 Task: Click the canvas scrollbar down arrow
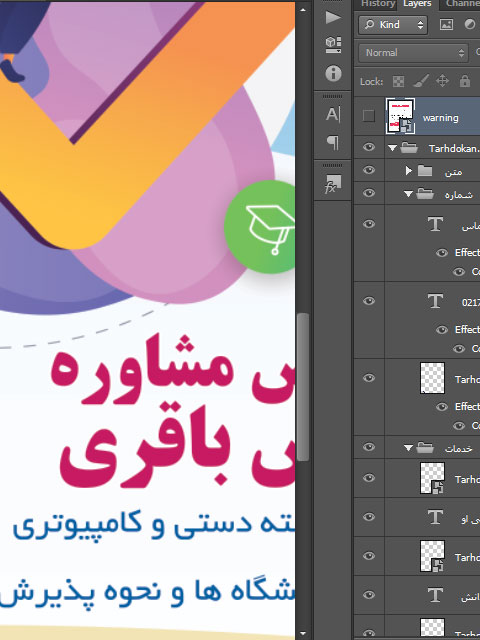point(302,634)
